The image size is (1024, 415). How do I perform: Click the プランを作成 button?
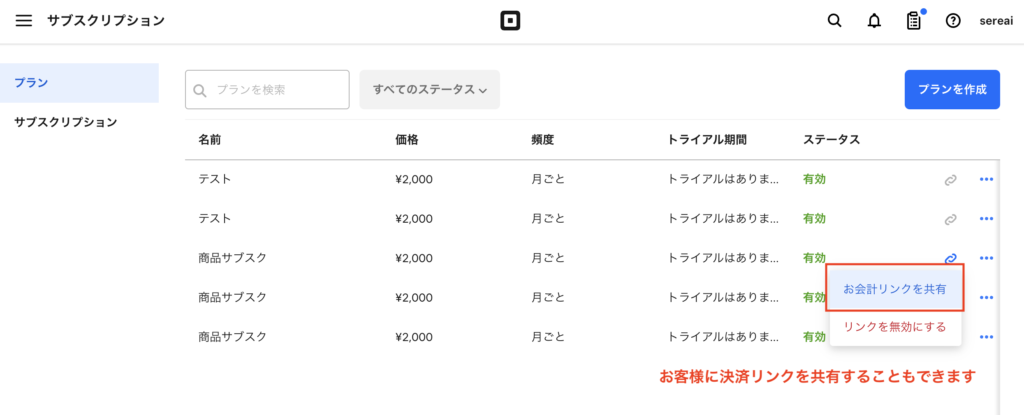click(x=952, y=90)
